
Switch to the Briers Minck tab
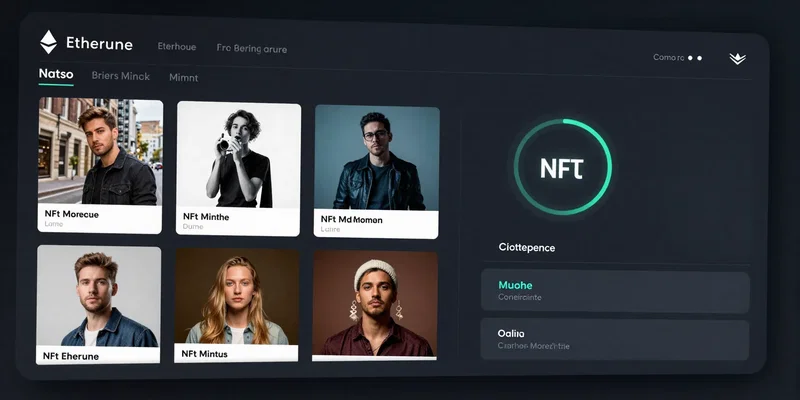(x=120, y=76)
